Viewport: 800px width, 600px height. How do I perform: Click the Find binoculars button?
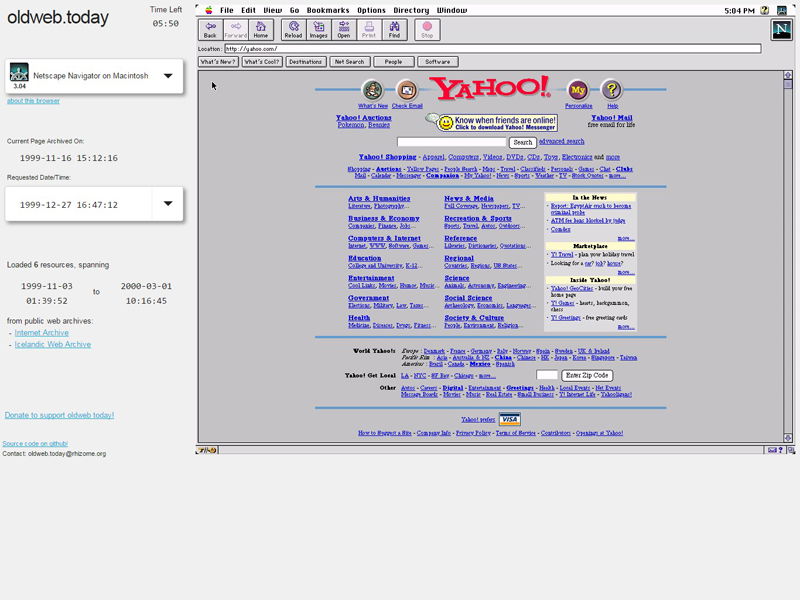click(x=394, y=30)
